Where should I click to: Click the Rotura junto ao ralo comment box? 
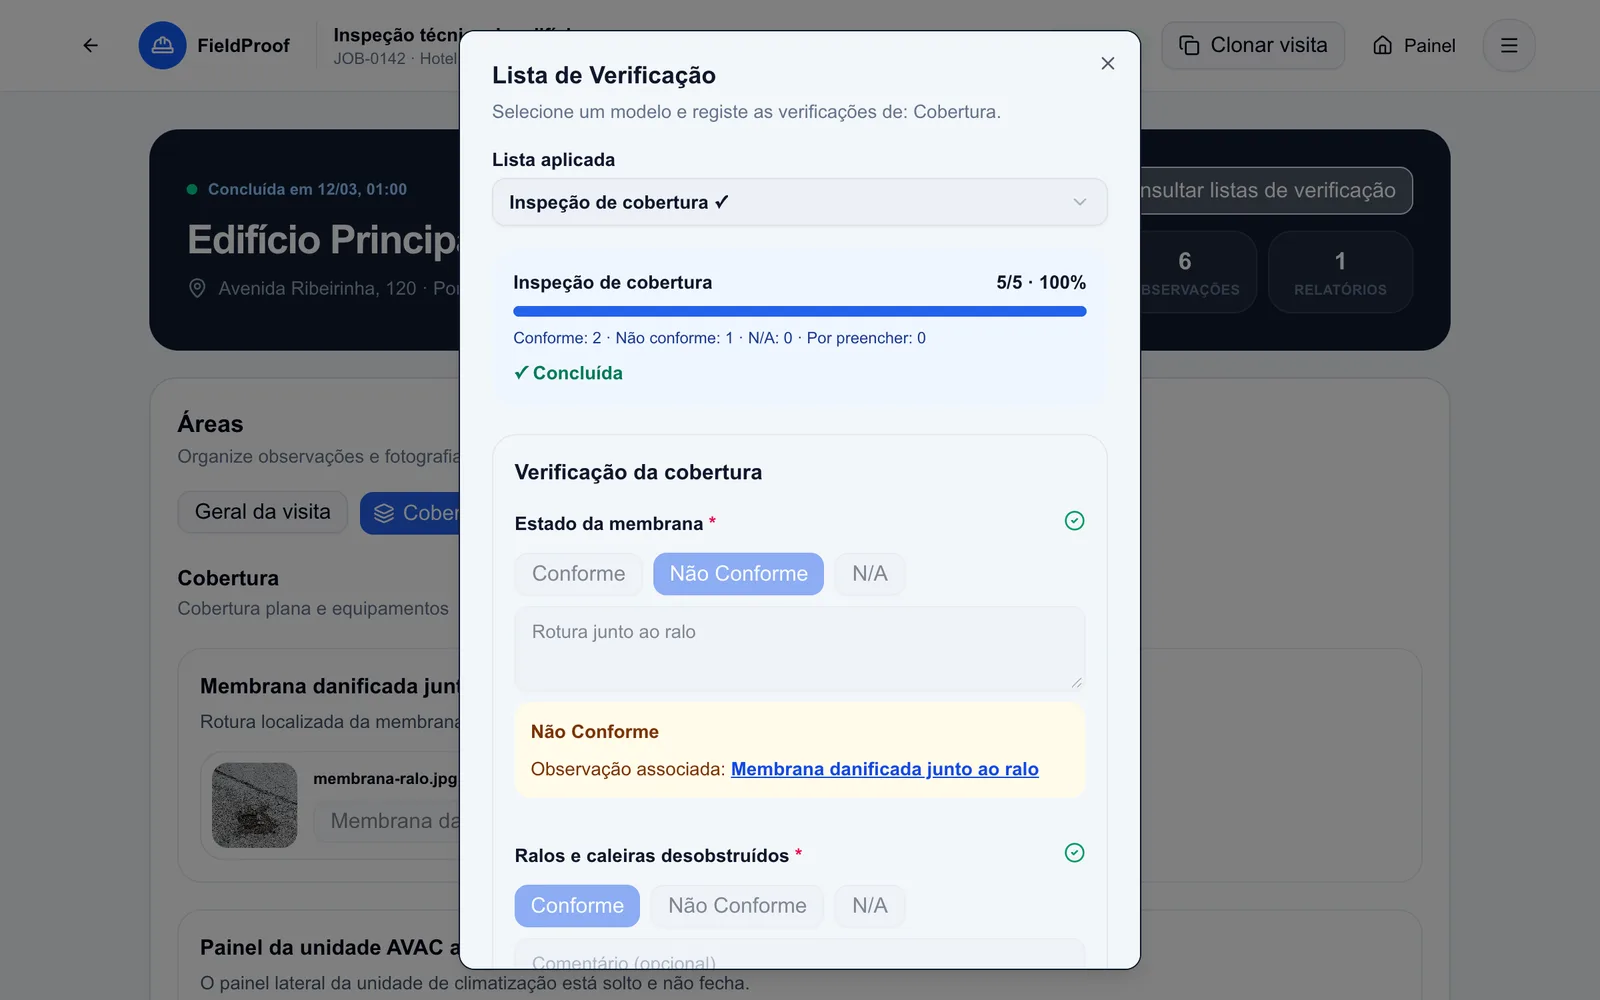click(799, 649)
